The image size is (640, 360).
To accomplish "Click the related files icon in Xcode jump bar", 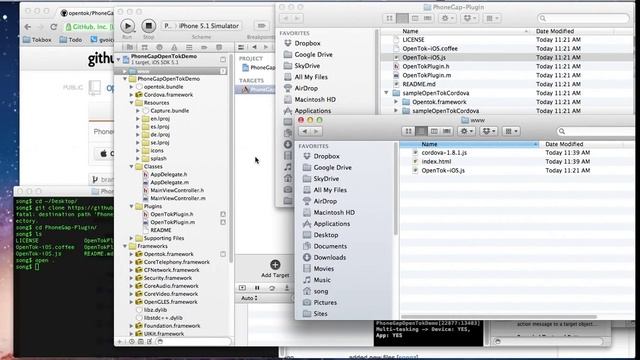I will 241,47.
